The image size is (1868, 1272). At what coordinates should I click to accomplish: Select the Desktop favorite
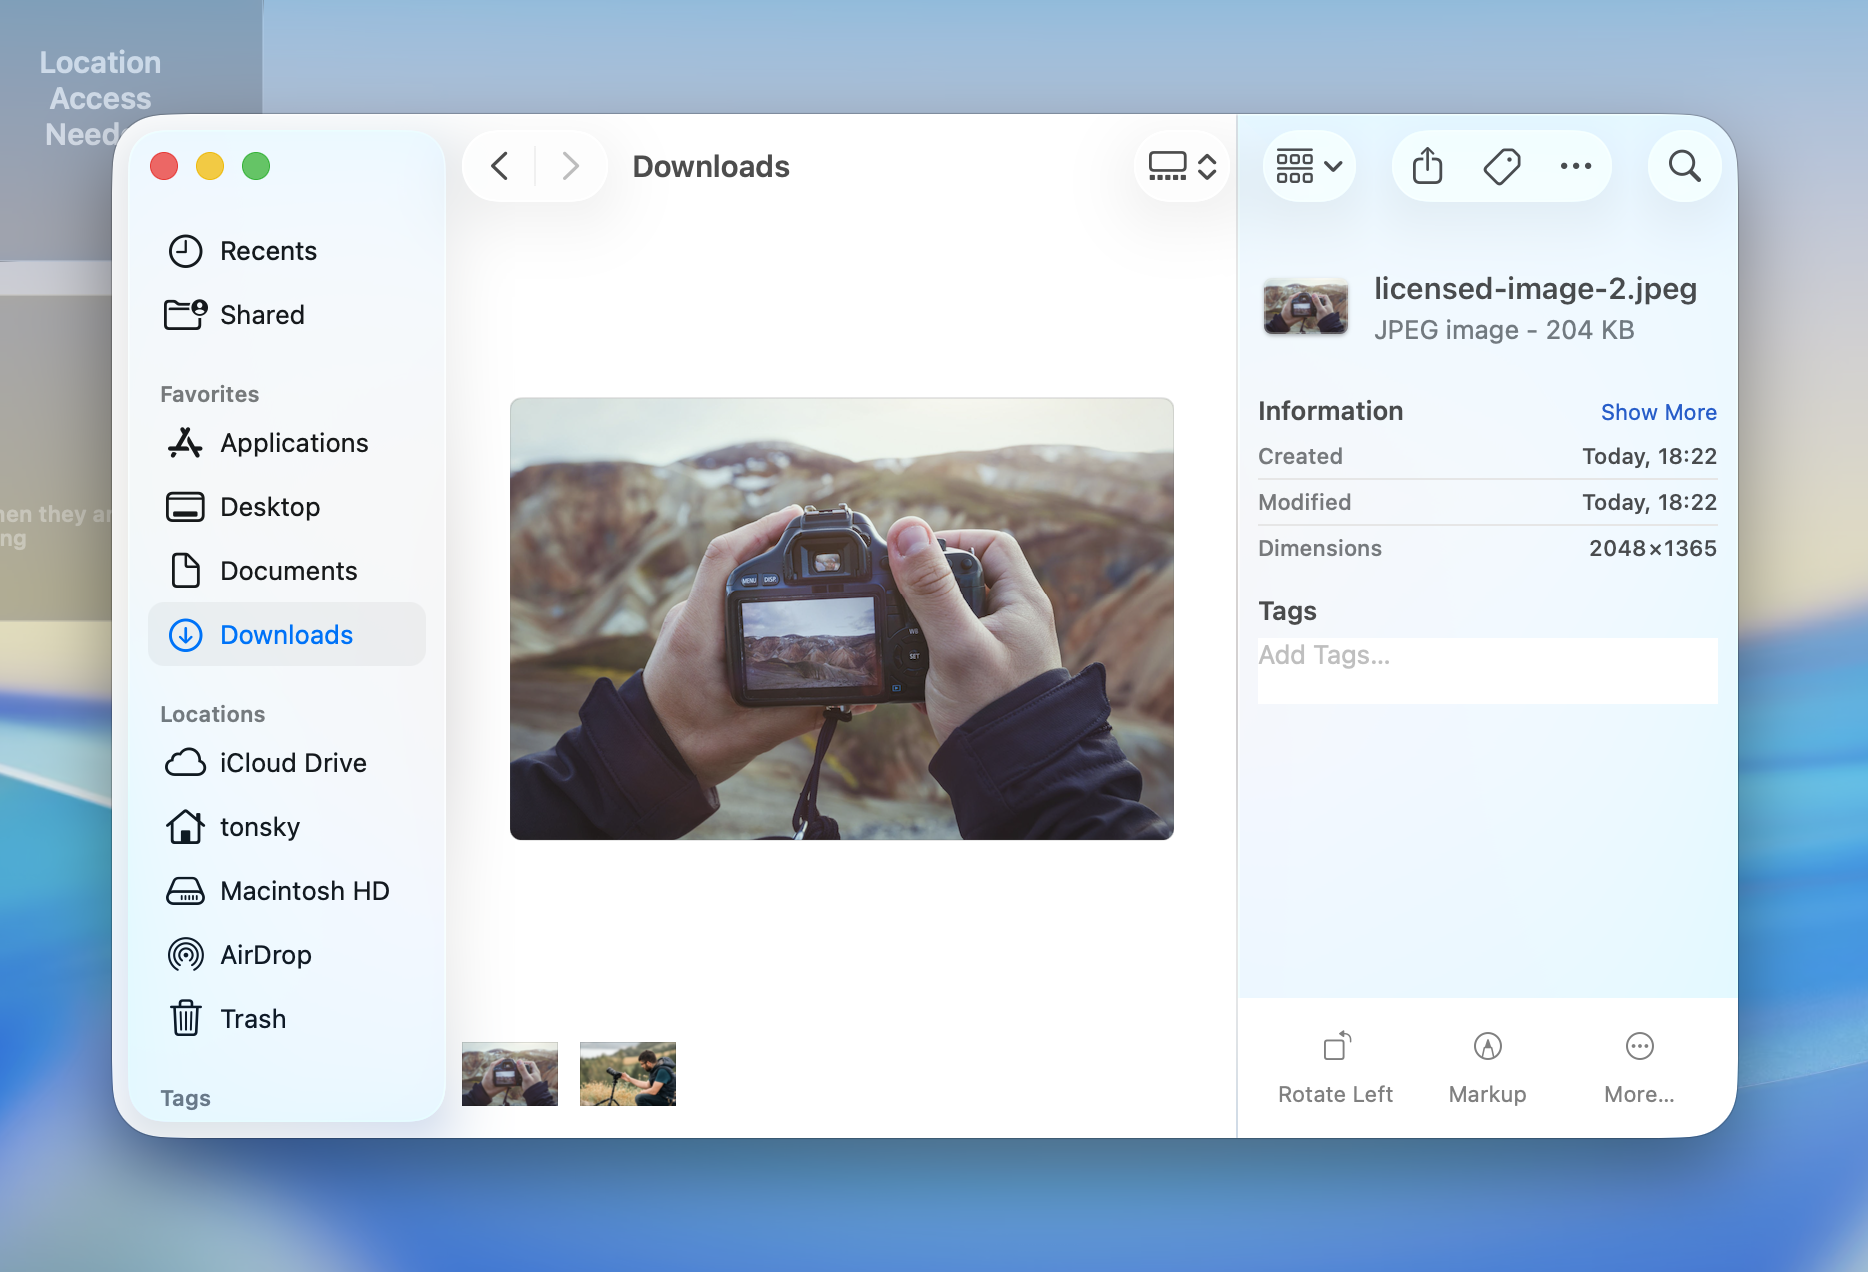pos(270,507)
